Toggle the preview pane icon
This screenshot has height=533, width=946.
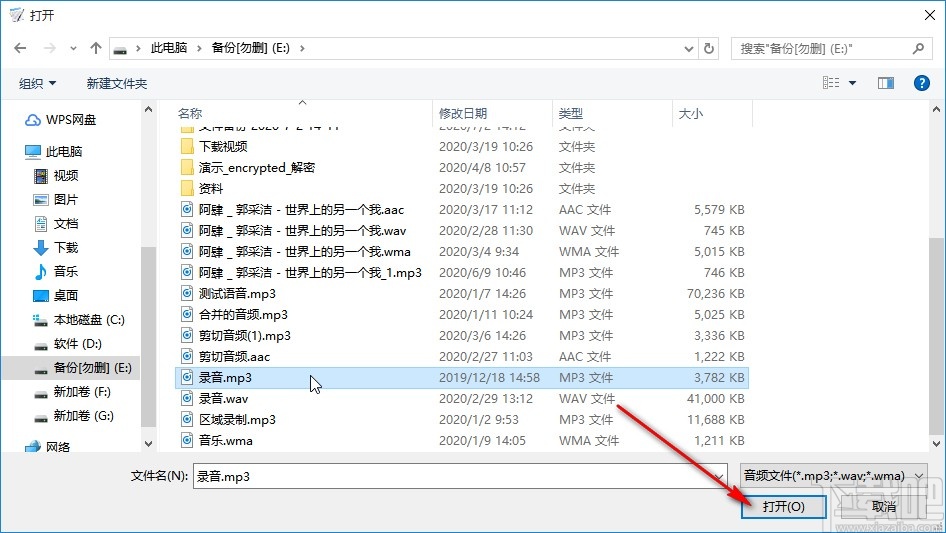point(886,83)
